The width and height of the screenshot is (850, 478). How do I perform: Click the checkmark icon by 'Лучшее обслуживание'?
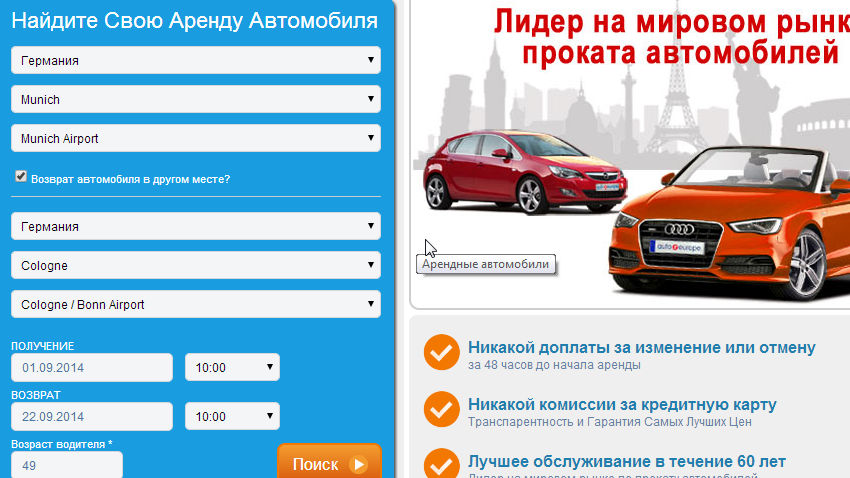point(442,463)
